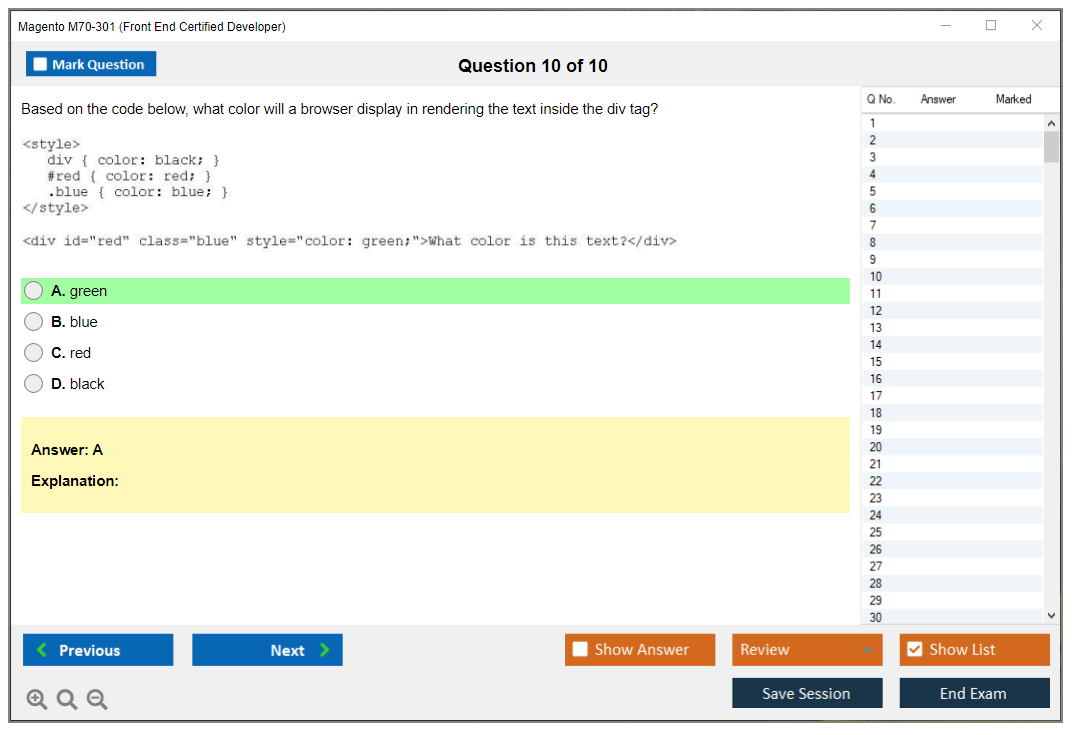Go to the Previous question
1075x735 pixels.
pos(98,650)
